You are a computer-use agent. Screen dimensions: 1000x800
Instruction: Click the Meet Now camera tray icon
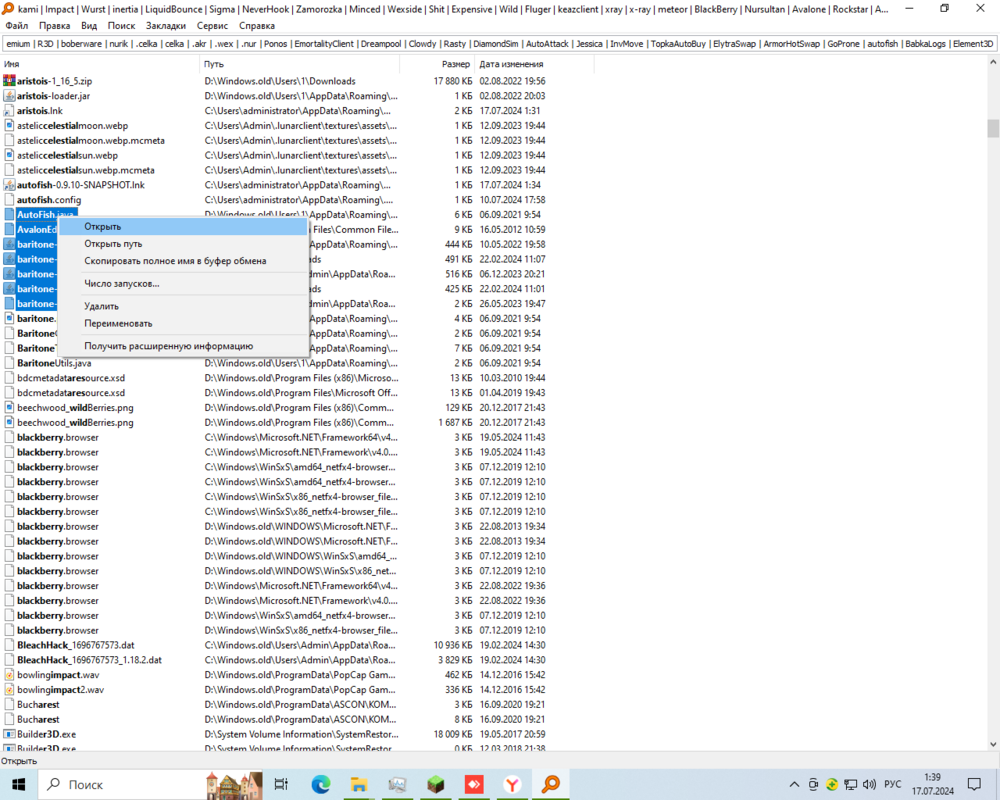[x=813, y=785]
